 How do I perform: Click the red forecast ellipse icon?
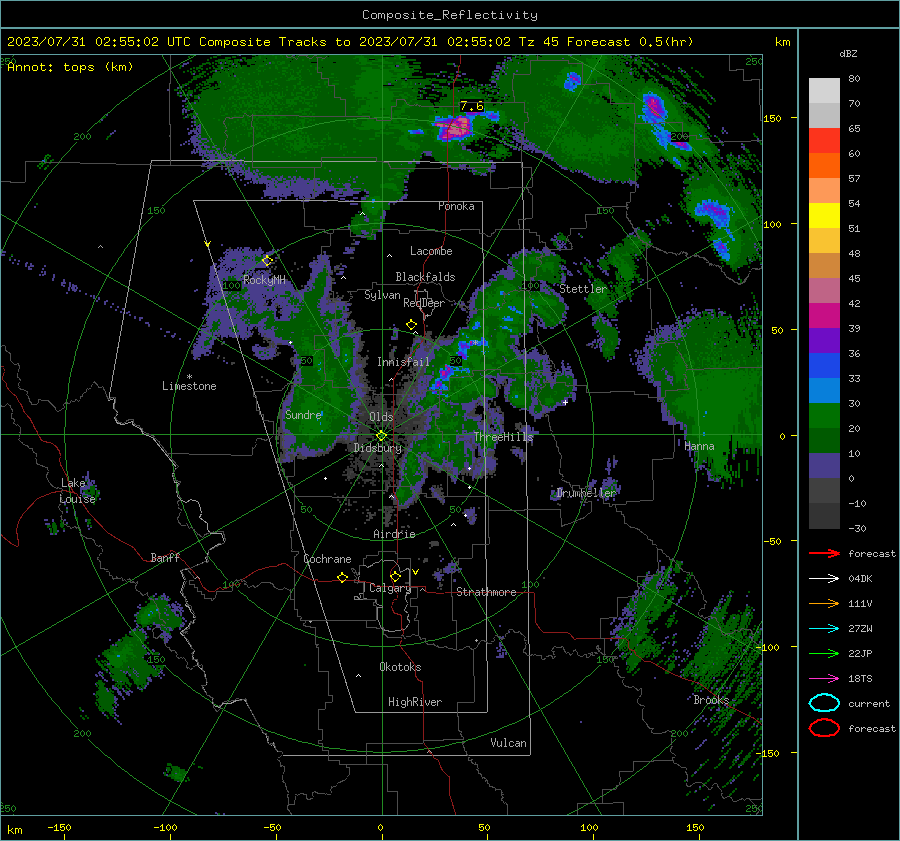[824, 728]
